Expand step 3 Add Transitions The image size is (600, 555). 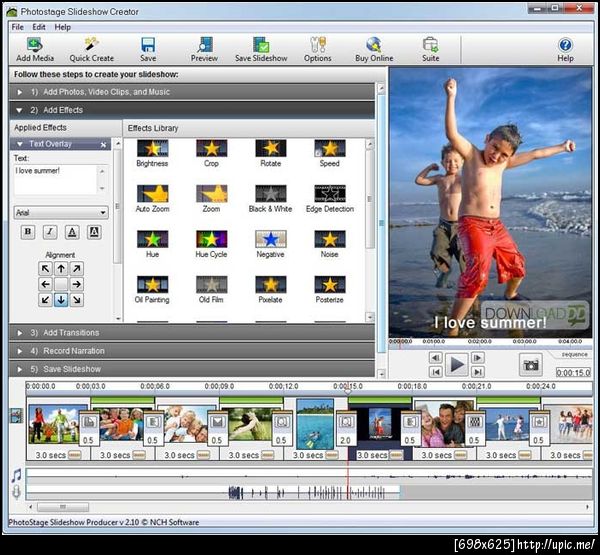point(191,333)
